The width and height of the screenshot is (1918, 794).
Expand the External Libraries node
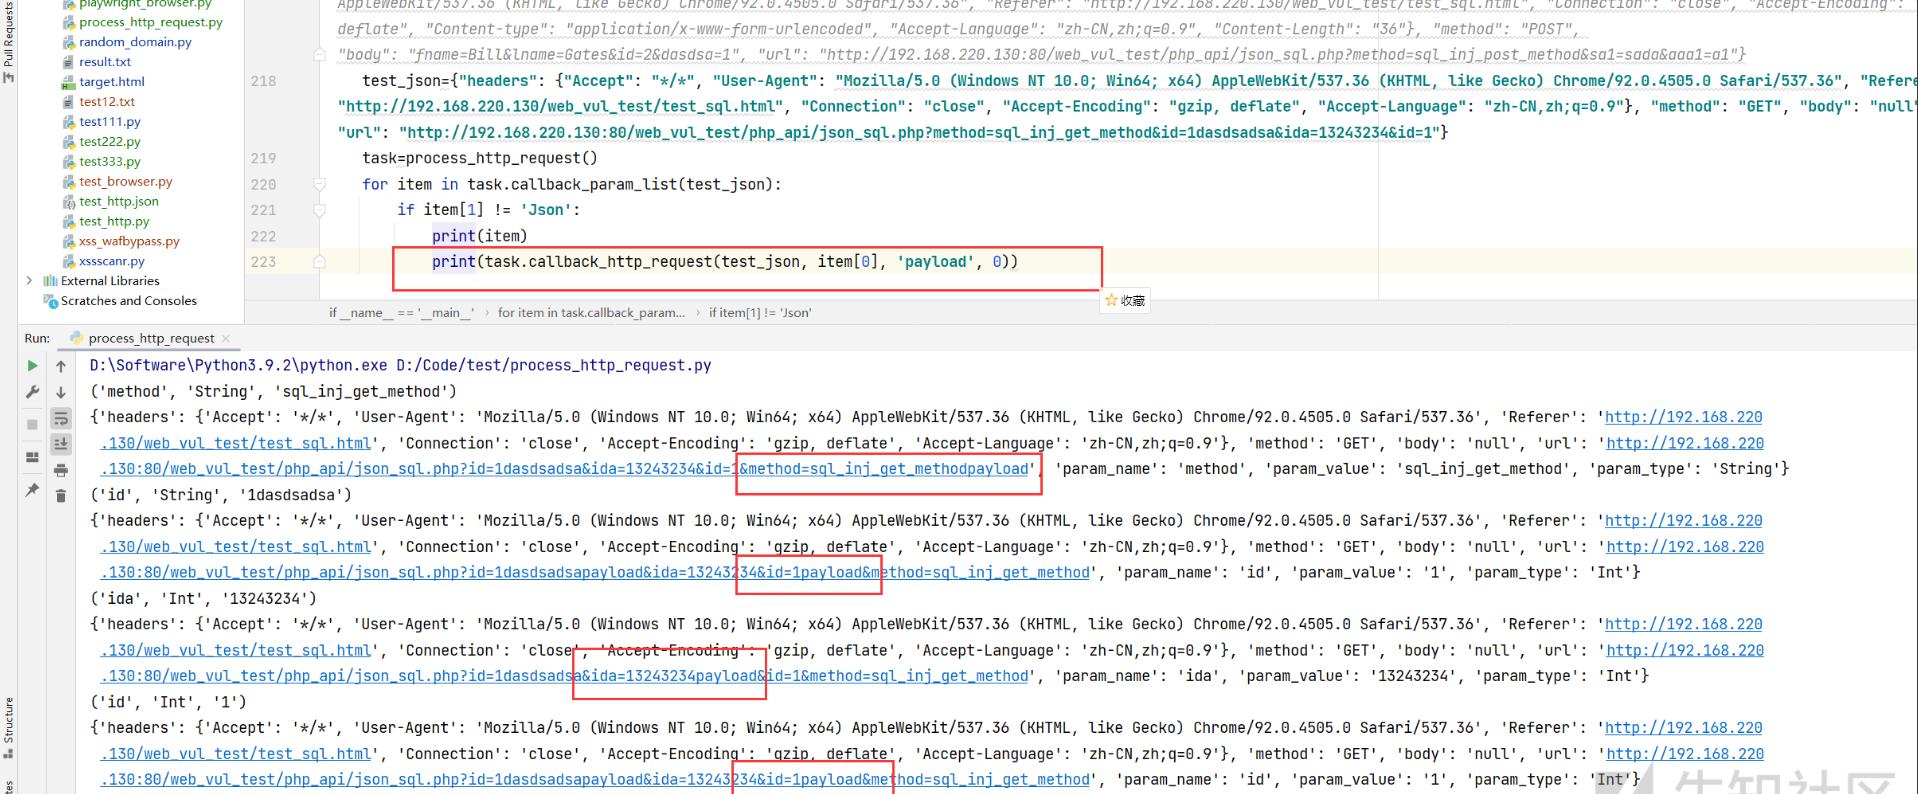[x=29, y=281]
